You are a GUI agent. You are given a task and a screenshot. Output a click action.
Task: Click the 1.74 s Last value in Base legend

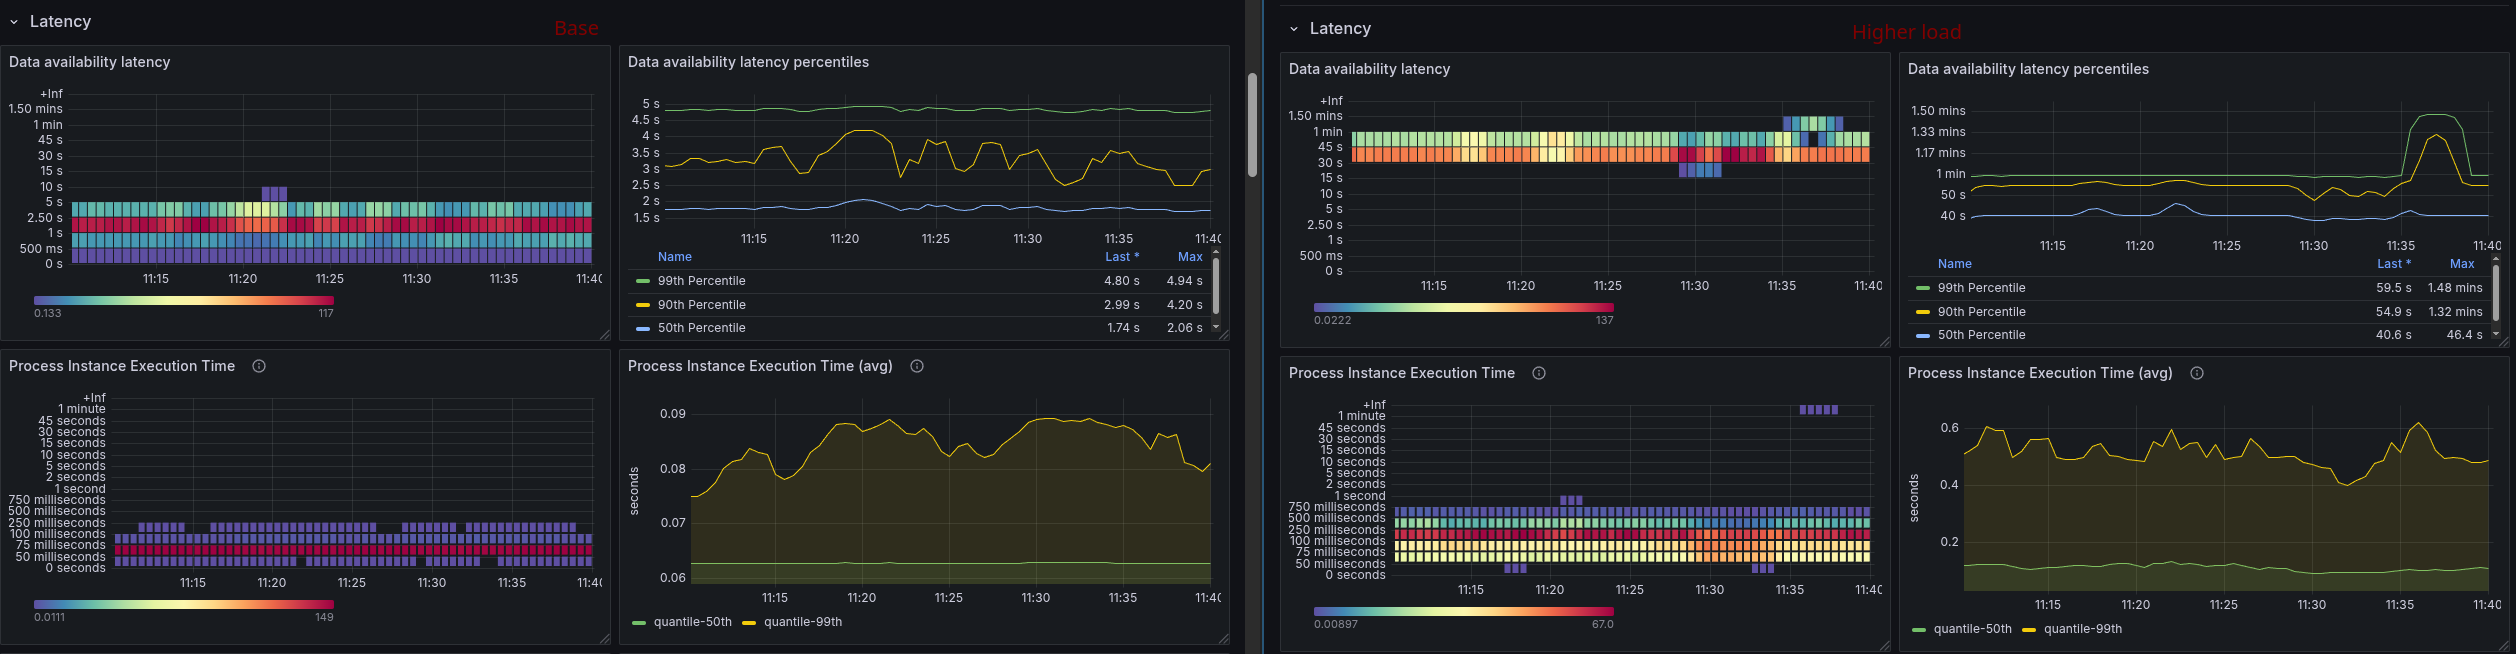click(x=1122, y=328)
